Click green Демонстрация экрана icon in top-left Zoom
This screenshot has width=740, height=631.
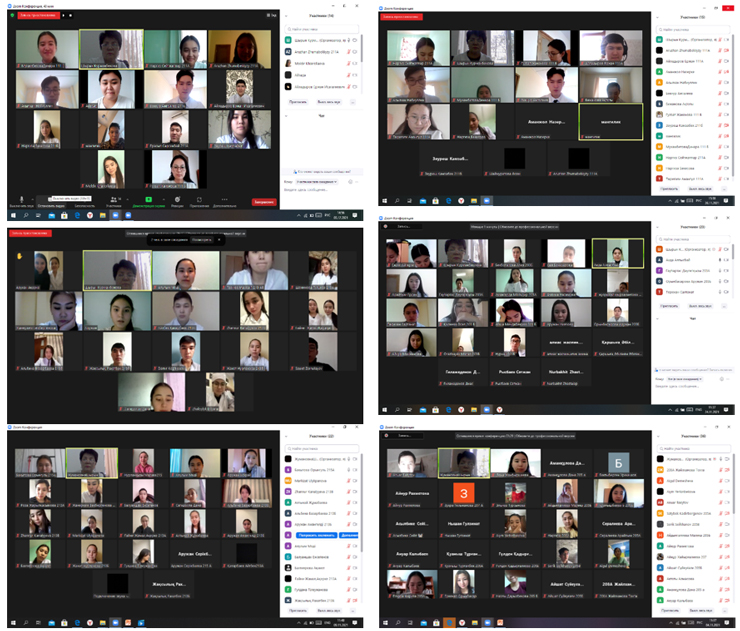tap(148, 199)
